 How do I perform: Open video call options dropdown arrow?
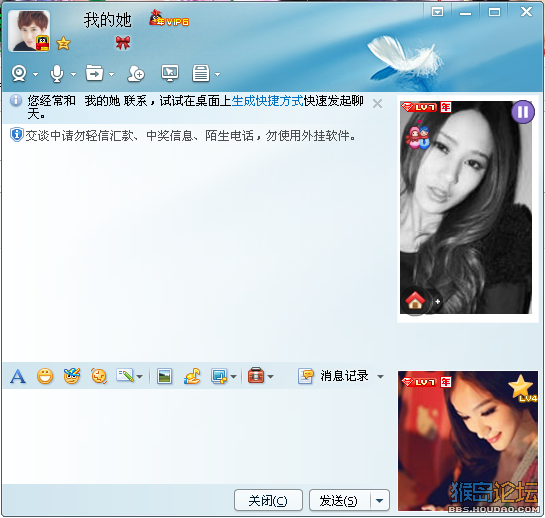pos(35,74)
